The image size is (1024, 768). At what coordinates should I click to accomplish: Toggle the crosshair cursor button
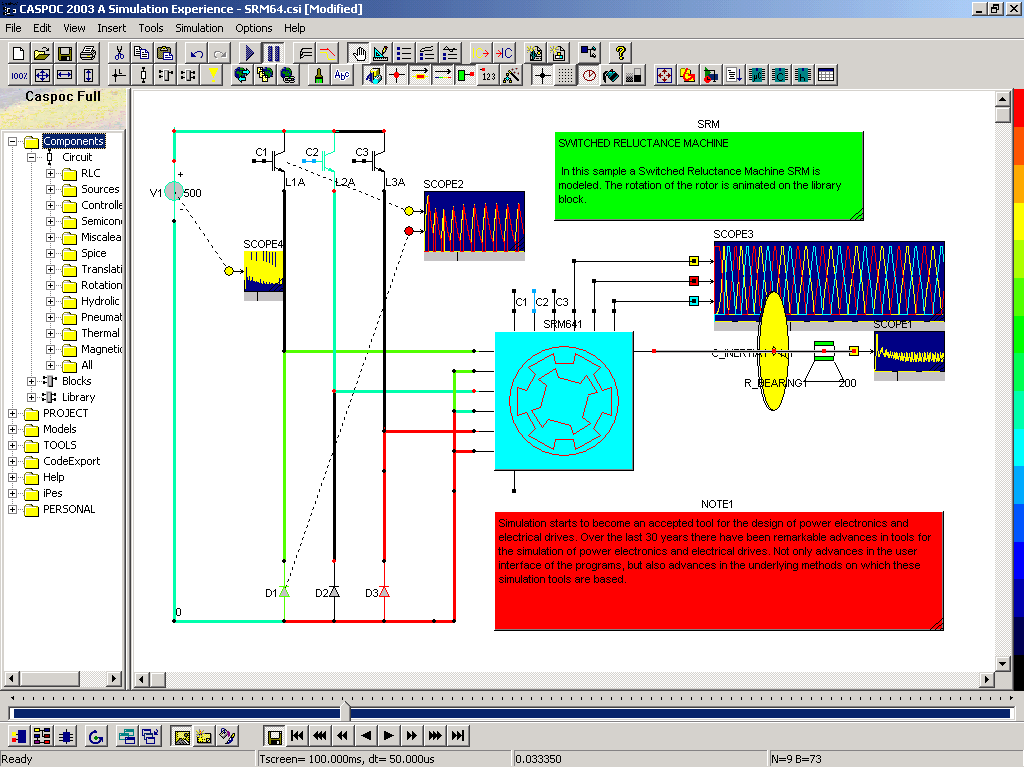[543, 75]
